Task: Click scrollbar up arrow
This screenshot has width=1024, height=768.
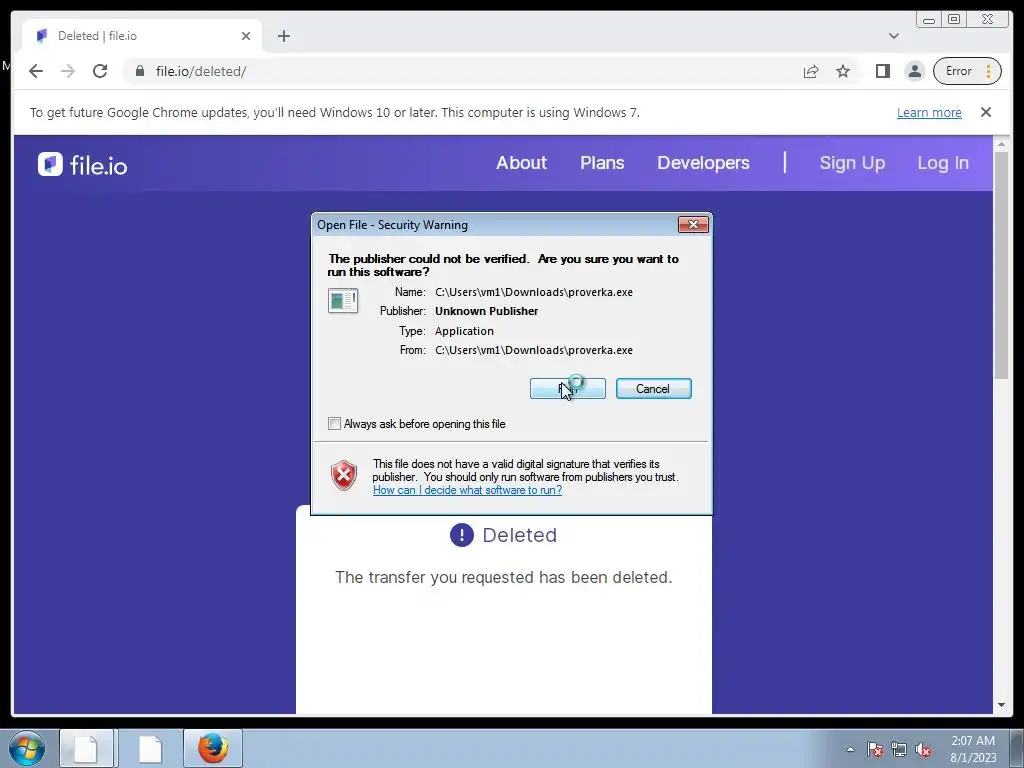Action: click(x=1001, y=143)
